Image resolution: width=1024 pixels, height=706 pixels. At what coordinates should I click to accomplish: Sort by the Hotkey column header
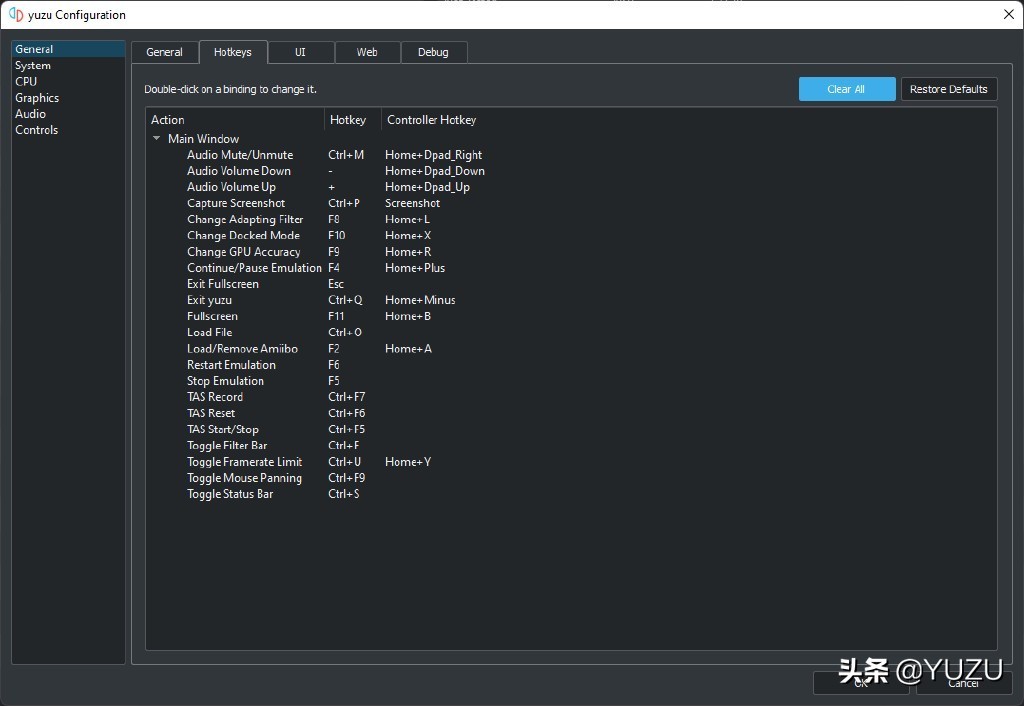point(353,120)
